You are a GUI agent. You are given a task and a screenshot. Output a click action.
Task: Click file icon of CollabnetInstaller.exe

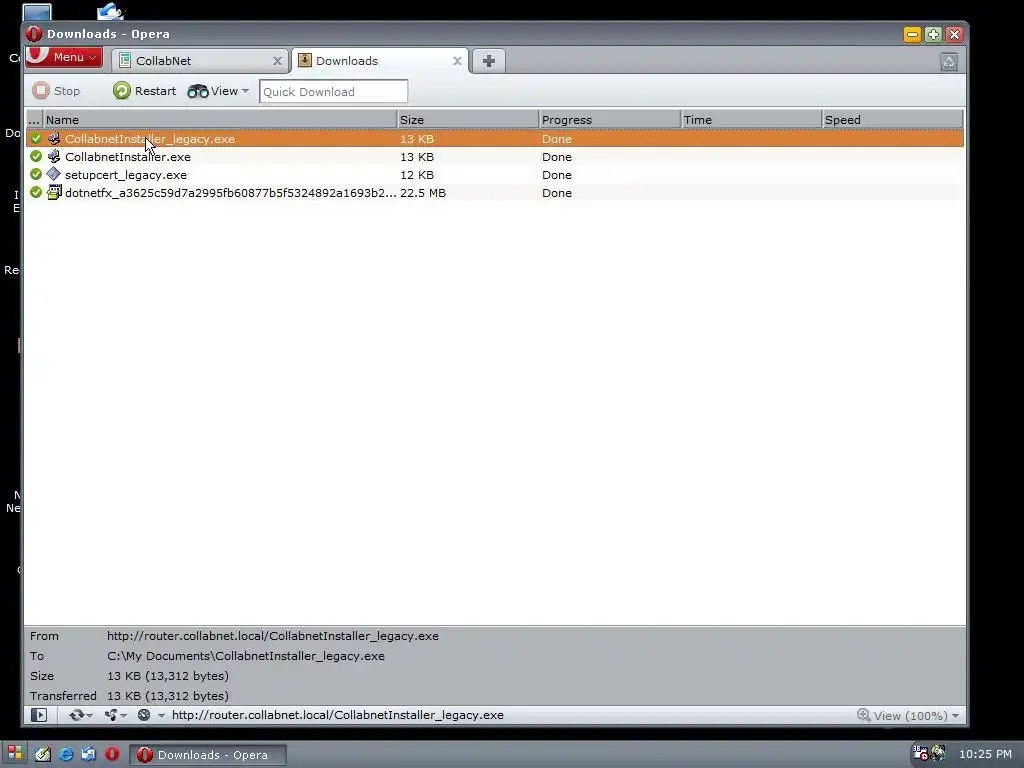click(54, 156)
